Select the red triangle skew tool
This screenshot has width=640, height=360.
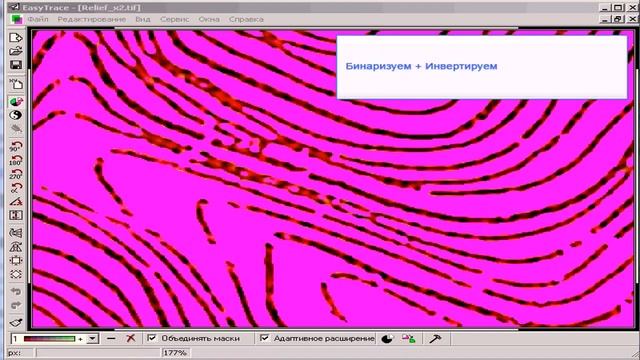16,201
